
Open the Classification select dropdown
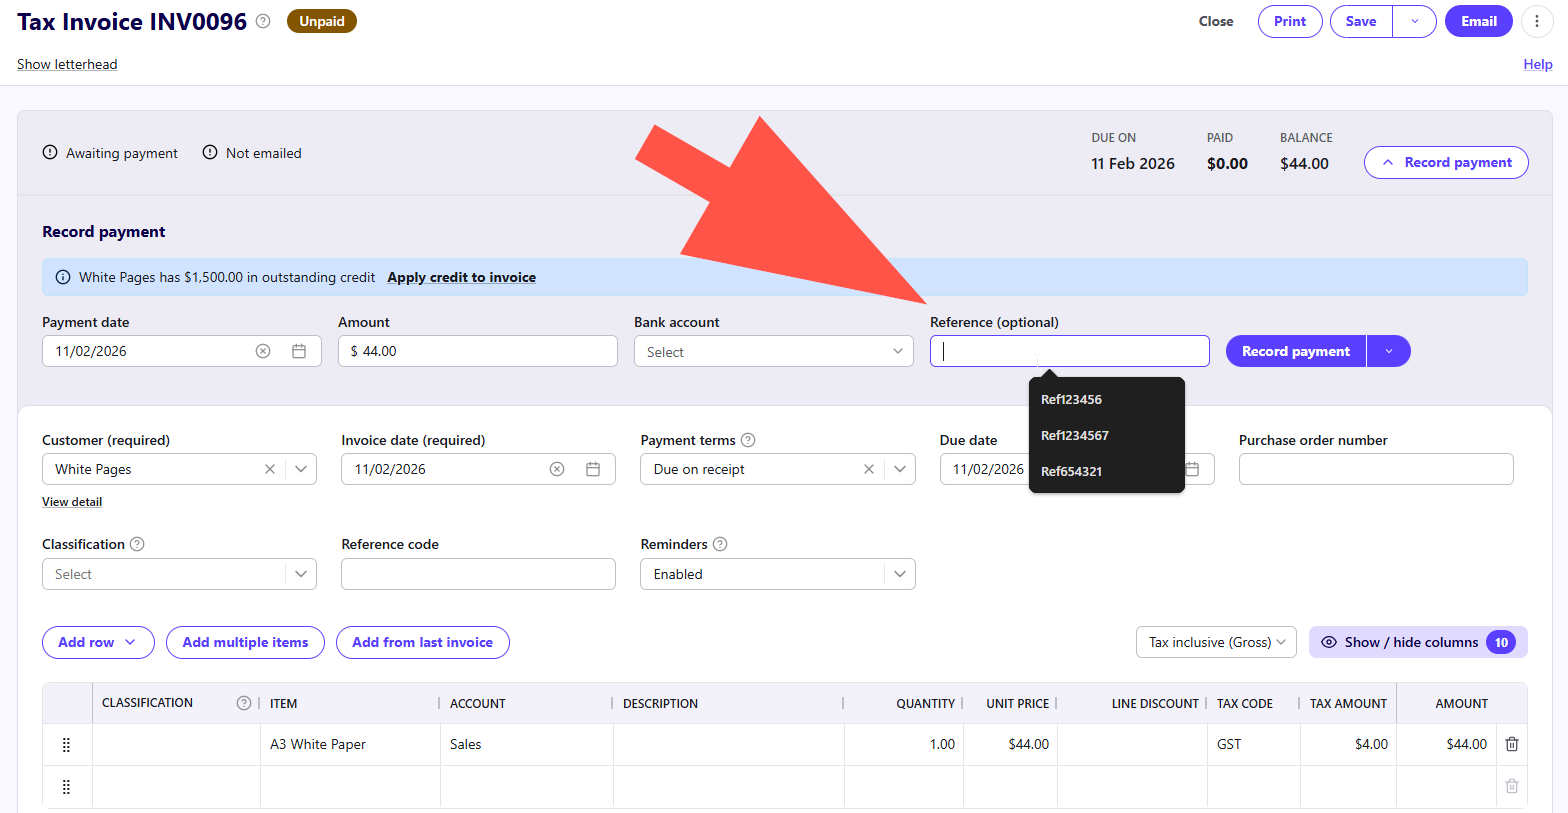tap(179, 574)
